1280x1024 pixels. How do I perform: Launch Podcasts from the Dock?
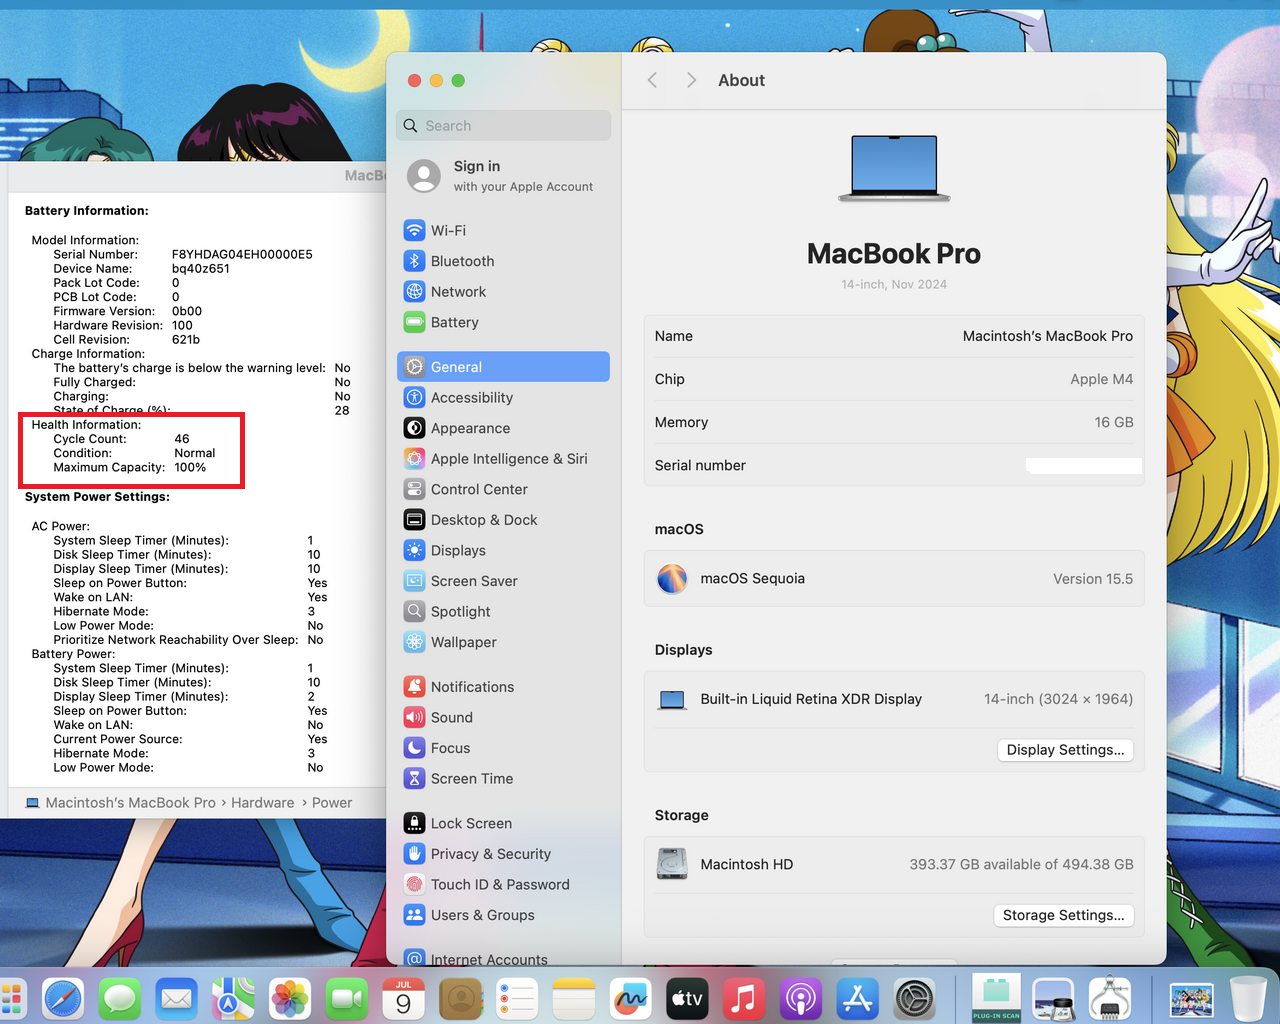tap(801, 998)
